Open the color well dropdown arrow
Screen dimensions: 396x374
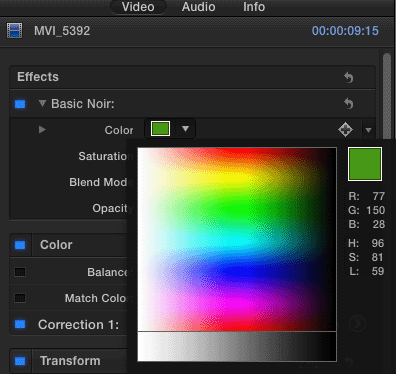click(x=185, y=129)
